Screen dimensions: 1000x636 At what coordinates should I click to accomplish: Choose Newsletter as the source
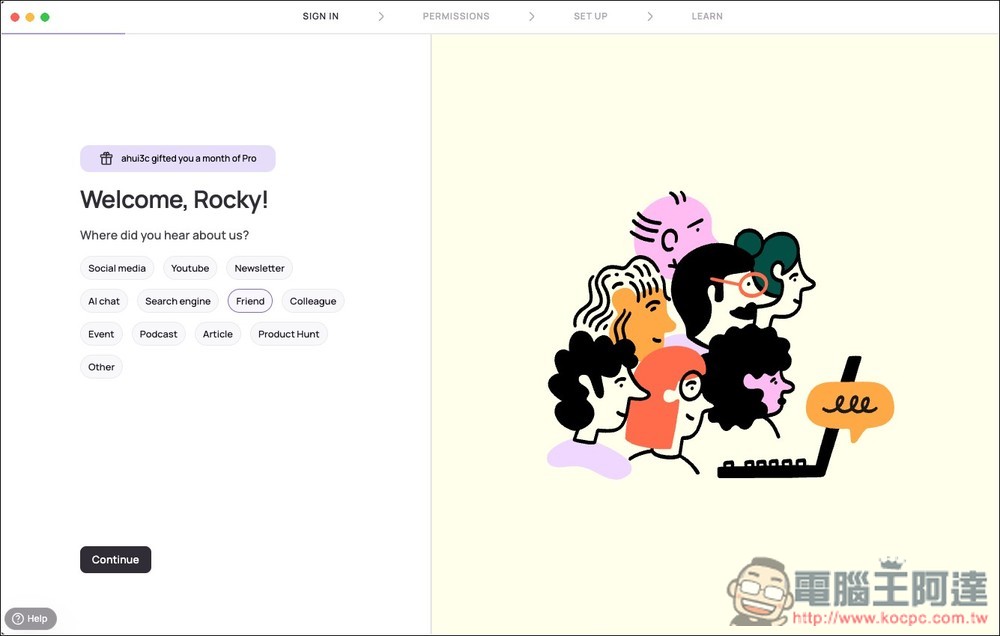(x=259, y=268)
